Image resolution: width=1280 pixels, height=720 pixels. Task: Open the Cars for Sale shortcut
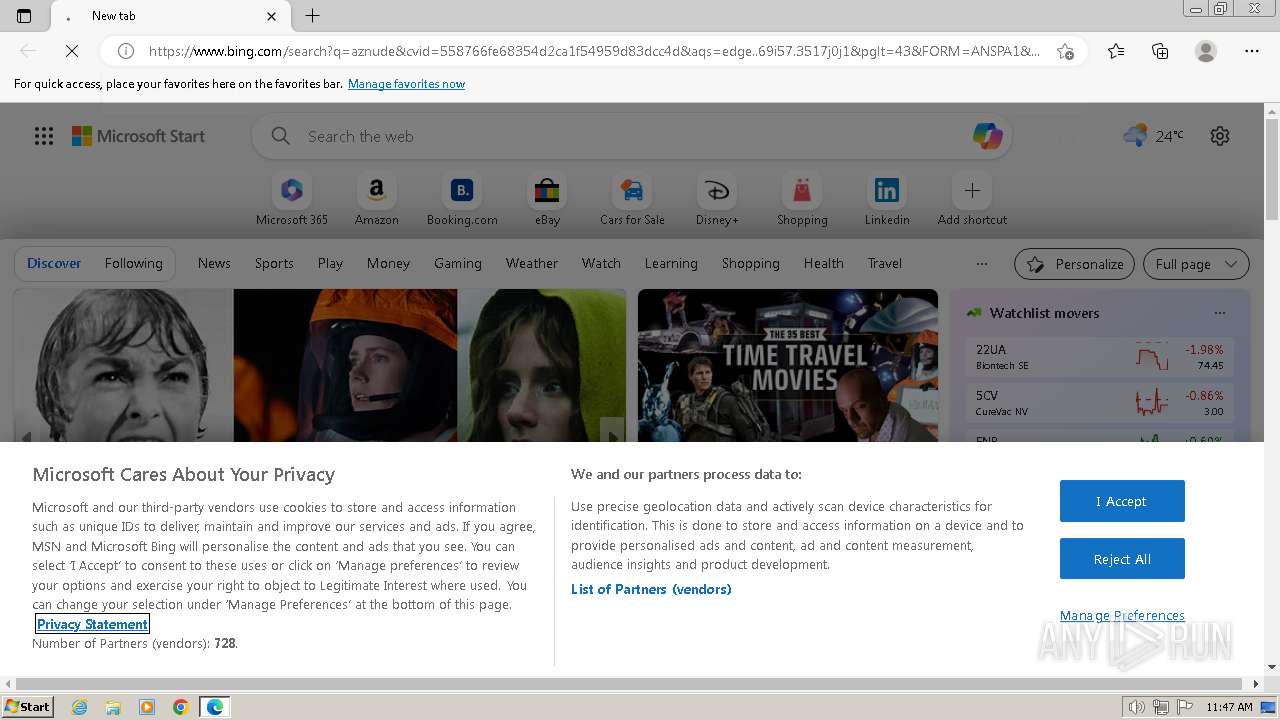(x=632, y=200)
